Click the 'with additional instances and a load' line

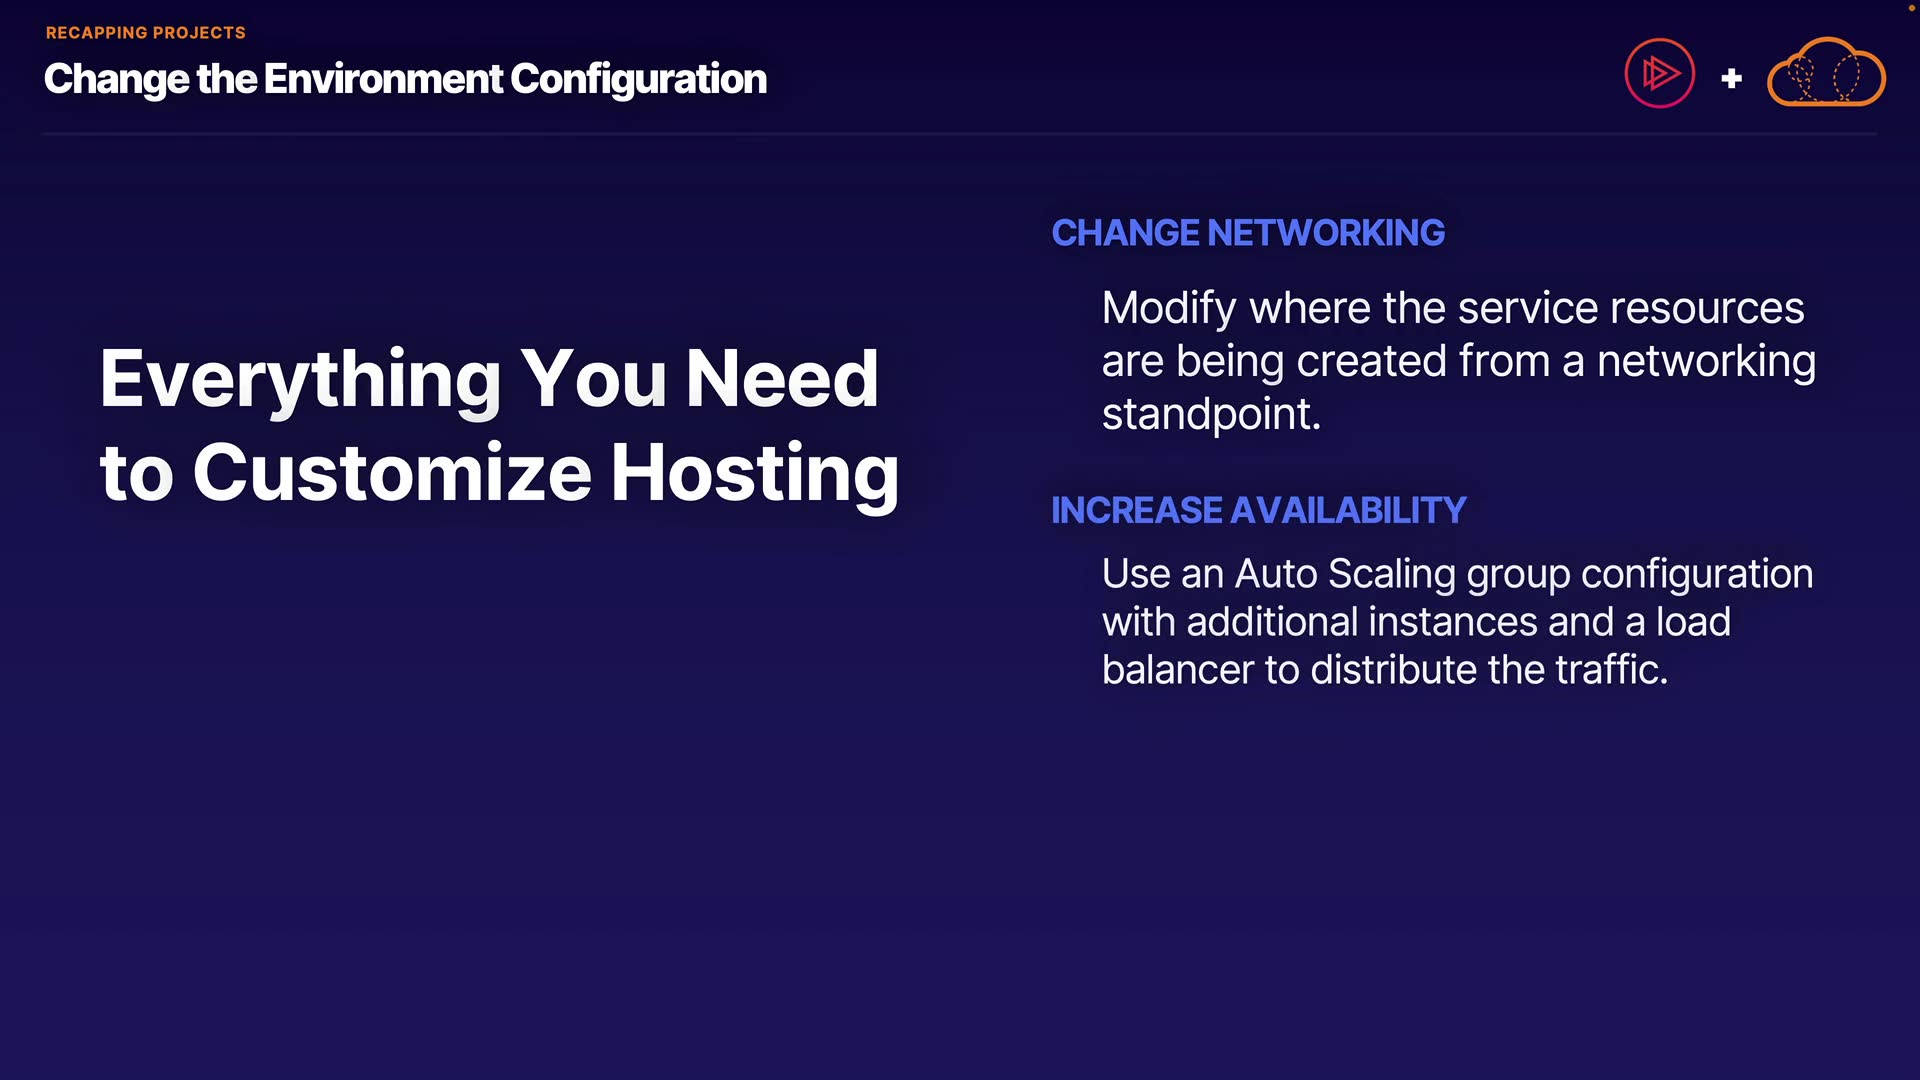click(1415, 622)
